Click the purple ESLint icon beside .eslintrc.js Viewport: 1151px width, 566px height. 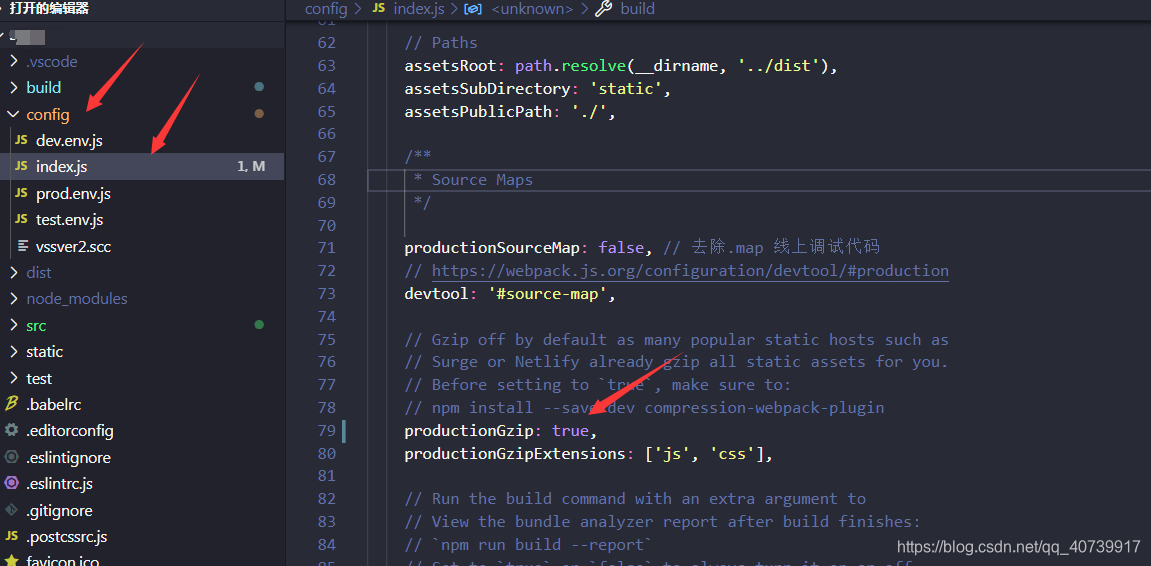(12, 483)
